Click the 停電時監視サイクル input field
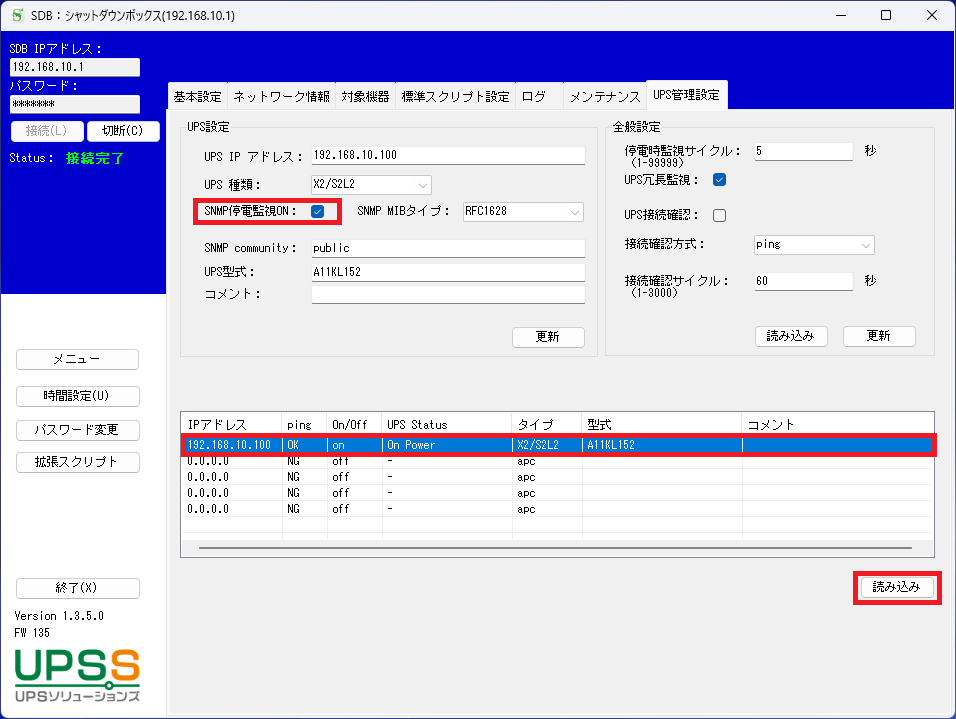956x719 pixels. (x=803, y=151)
